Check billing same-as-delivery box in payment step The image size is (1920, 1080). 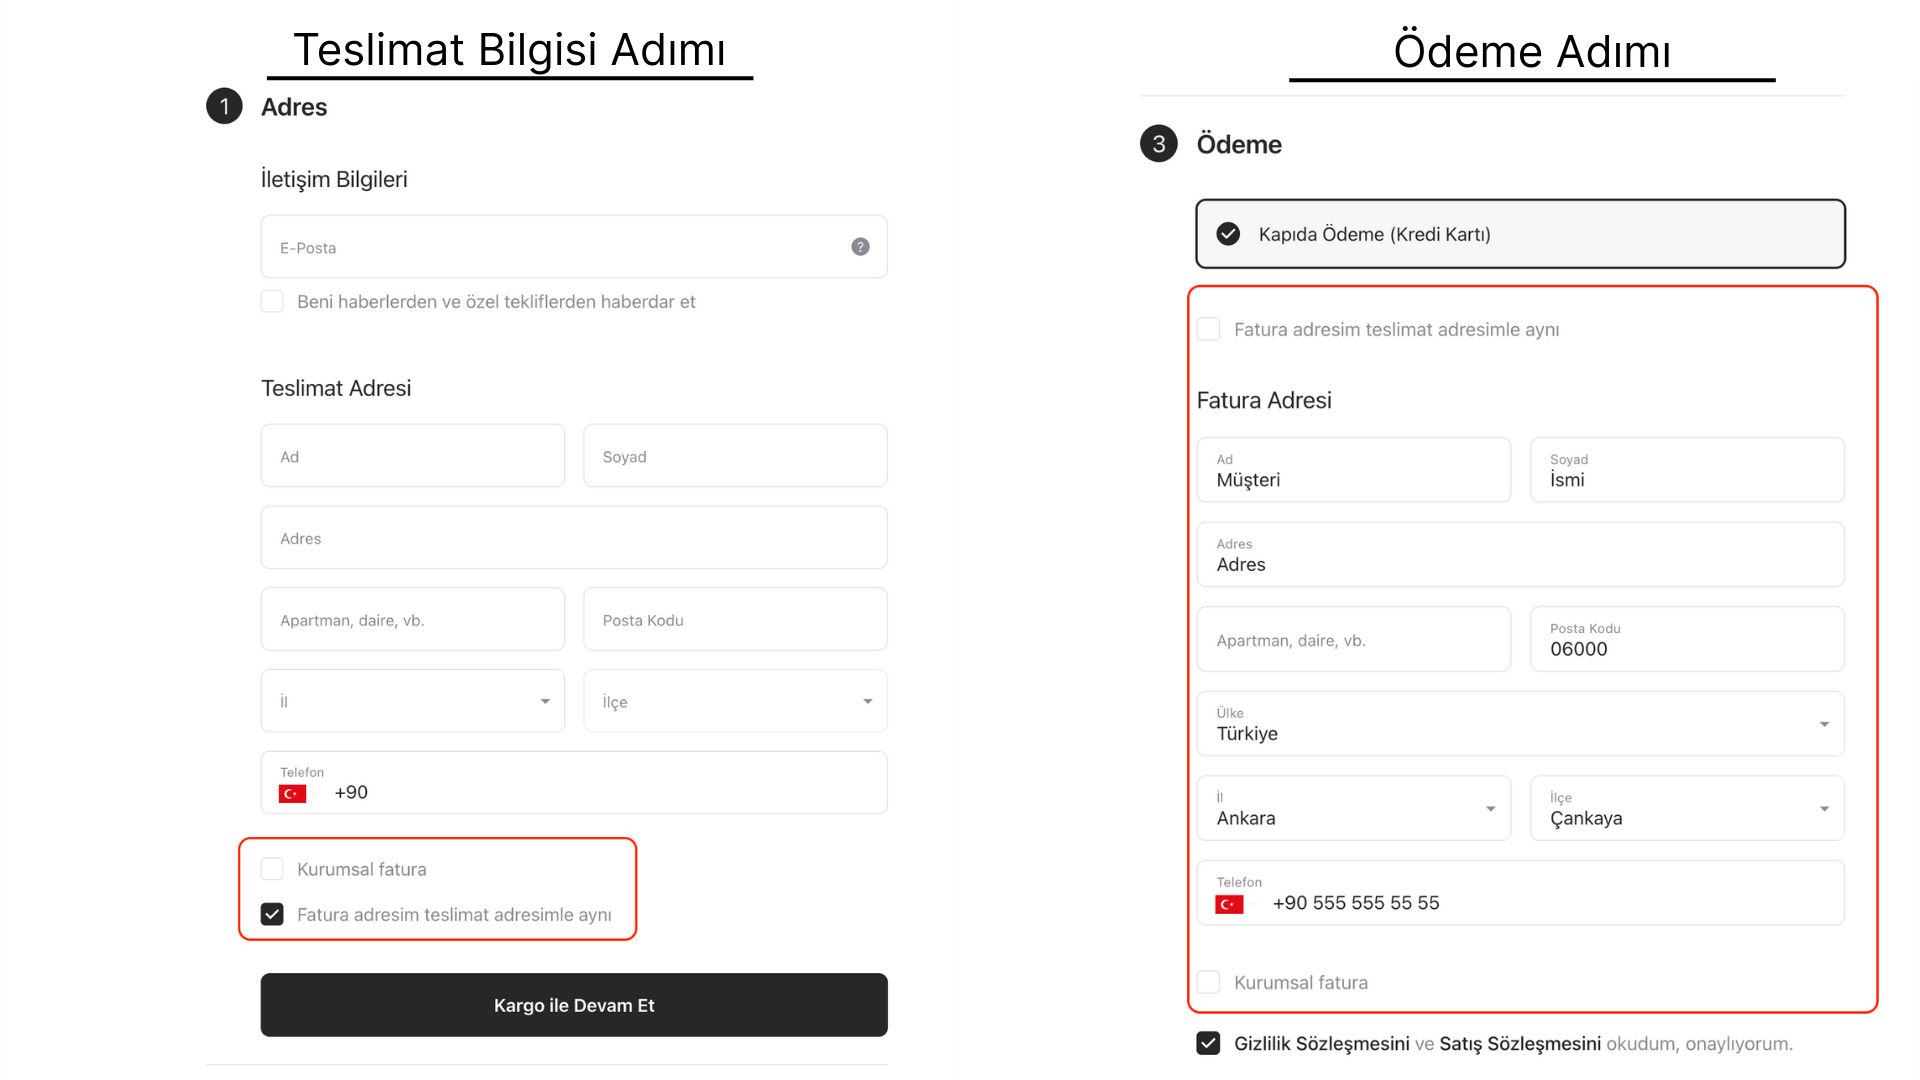pyautogui.click(x=1208, y=329)
